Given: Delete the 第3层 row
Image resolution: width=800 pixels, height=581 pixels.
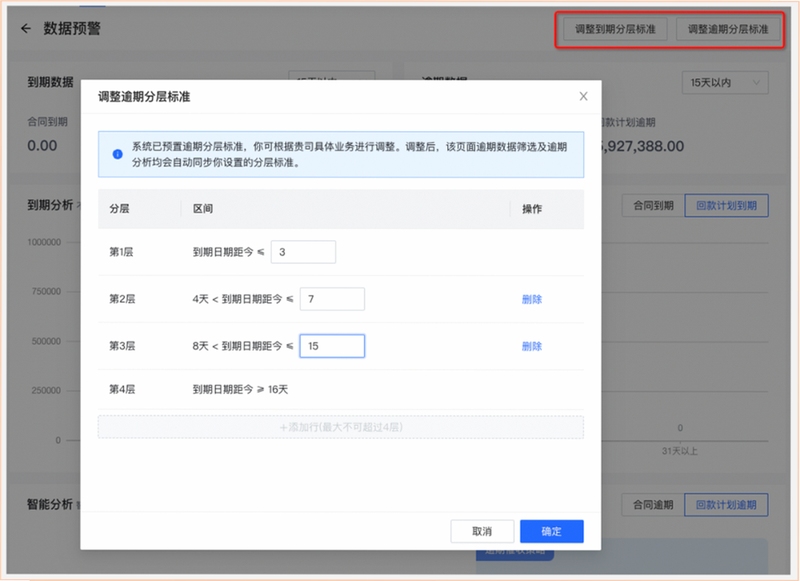Looking at the screenshot, I should coord(532,346).
